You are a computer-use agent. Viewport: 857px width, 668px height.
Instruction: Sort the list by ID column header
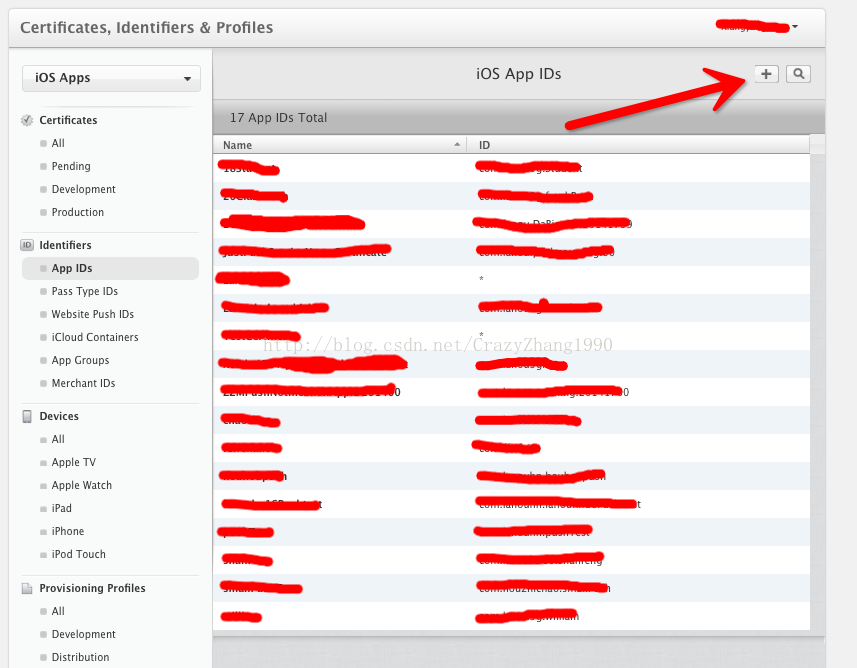[638, 145]
